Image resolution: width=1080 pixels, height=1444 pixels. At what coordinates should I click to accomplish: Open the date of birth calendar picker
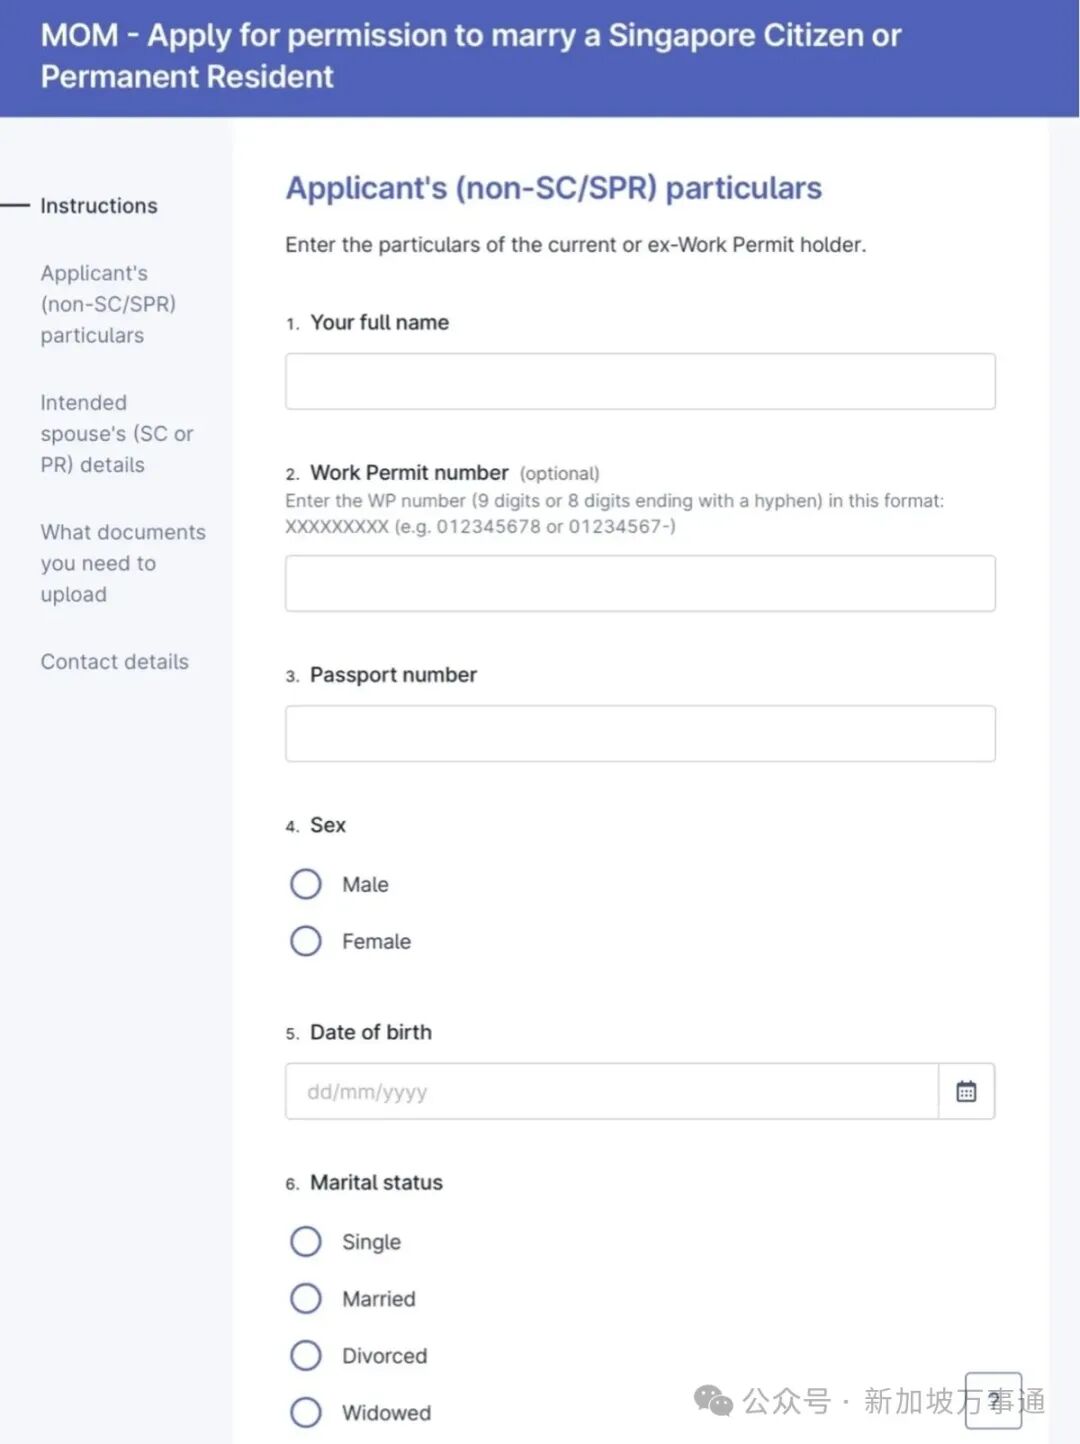(966, 1091)
